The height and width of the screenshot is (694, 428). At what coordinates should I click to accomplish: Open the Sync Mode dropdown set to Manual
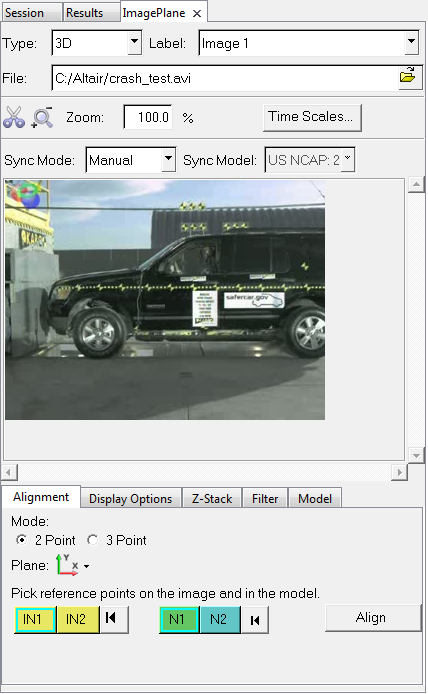coord(168,159)
